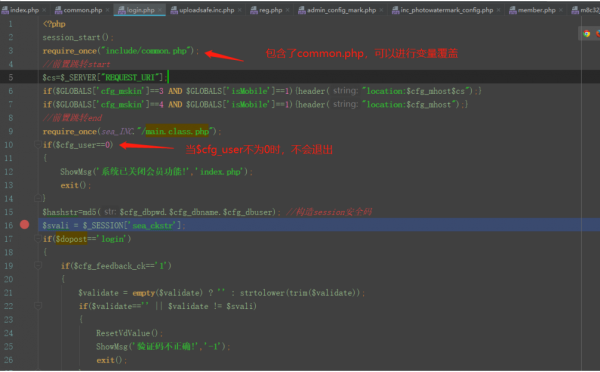Collapse the if($cfg_user==0) block on line 10
This screenshot has width=600, height=372.
[x=38, y=145]
